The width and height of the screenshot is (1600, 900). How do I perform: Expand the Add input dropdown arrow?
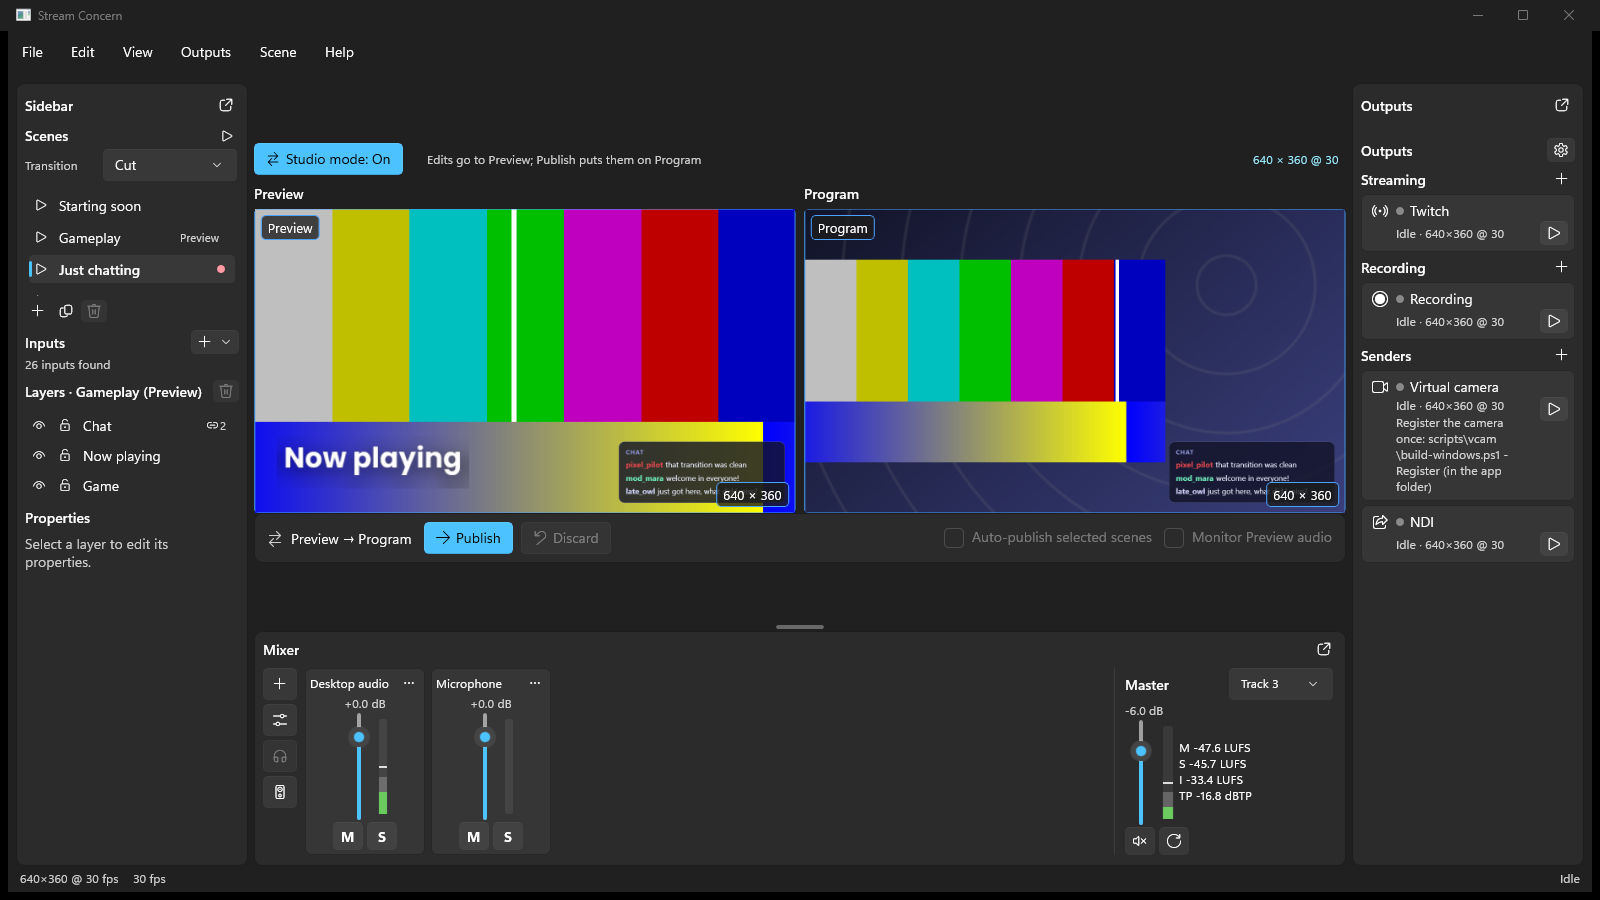pyautogui.click(x=227, y=342)
